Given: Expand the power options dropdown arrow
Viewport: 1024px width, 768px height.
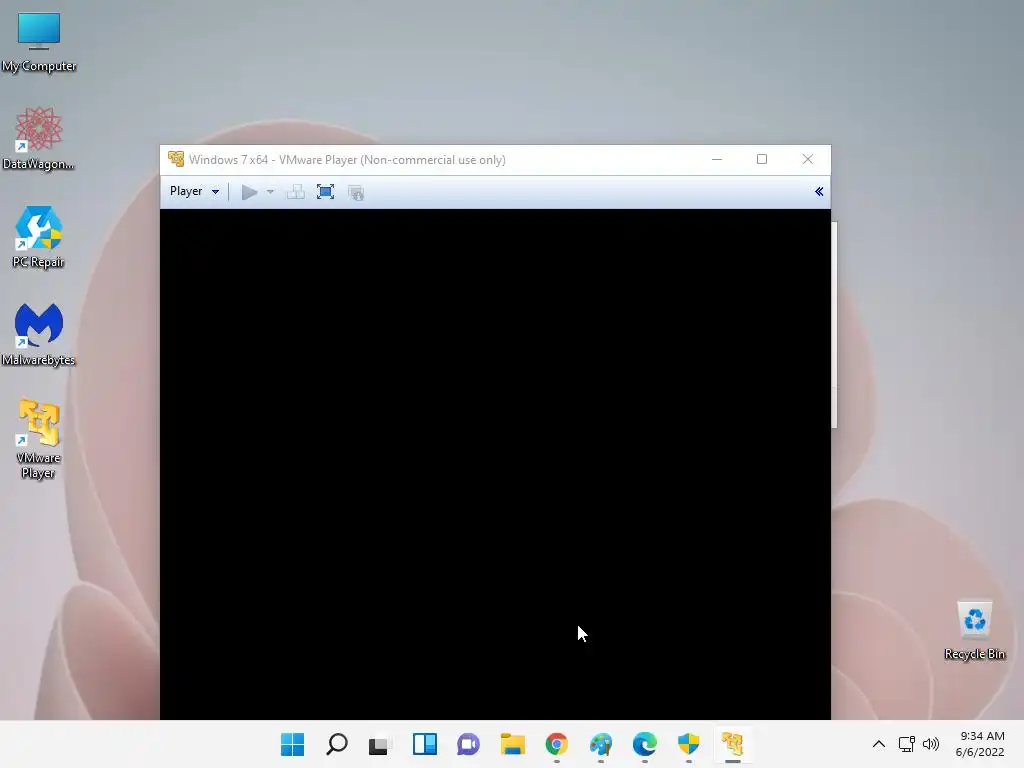Looking at the screenshot, I should click(270, 192).
